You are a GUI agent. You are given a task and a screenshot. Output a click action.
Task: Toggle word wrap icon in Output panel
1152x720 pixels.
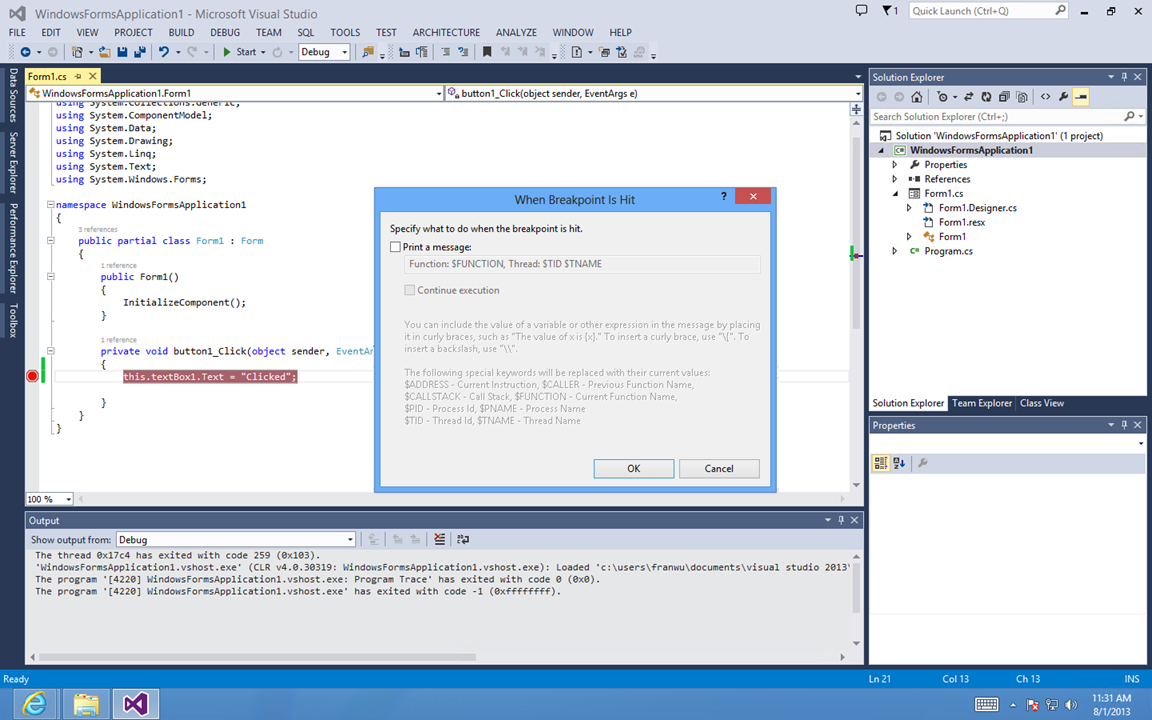point(463,539)
